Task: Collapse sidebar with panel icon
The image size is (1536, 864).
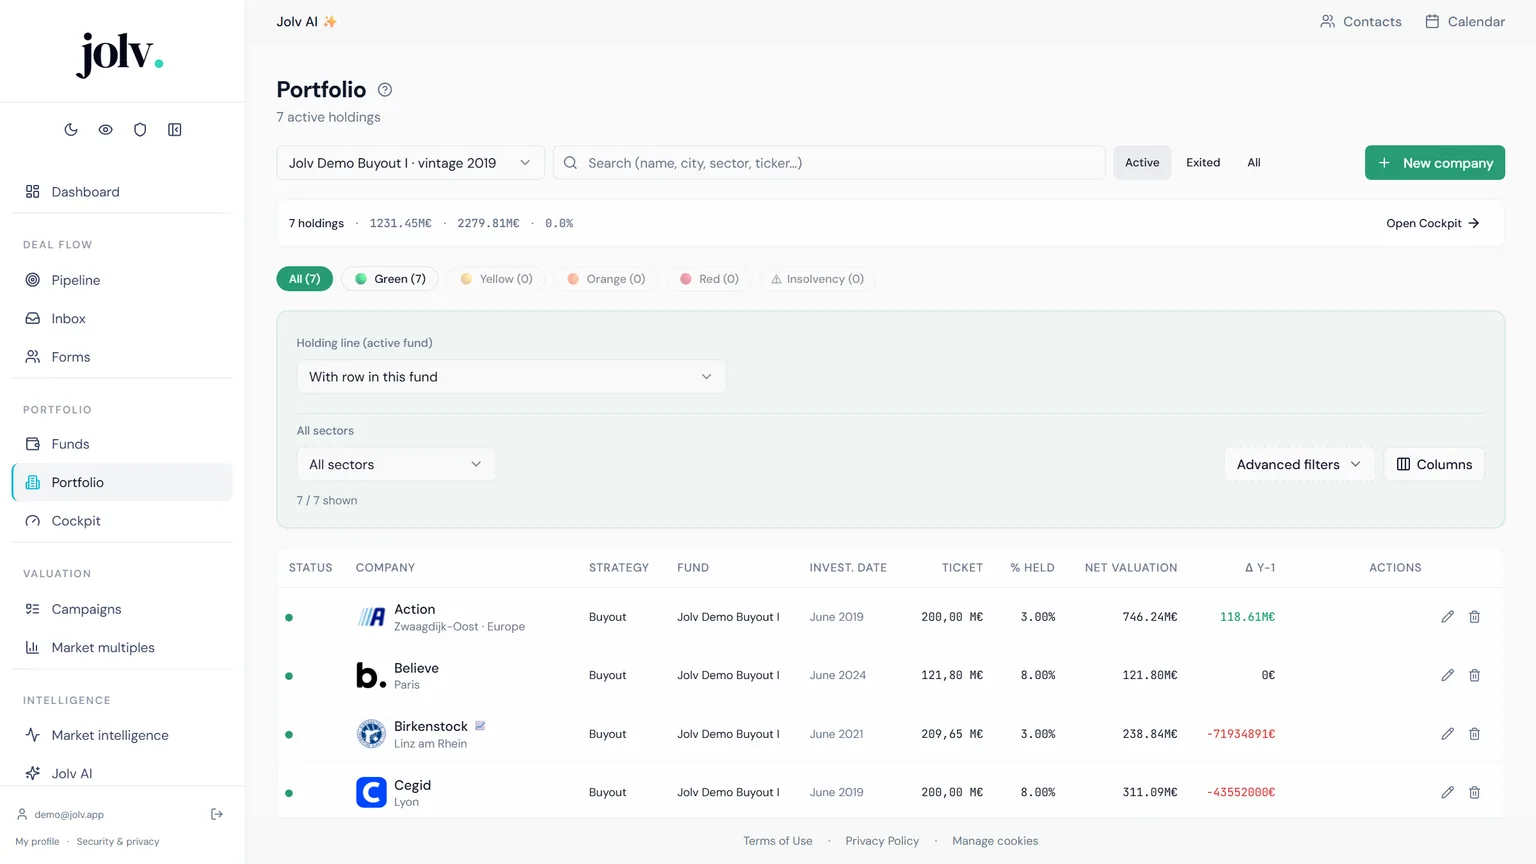Action: pos(175,130)
